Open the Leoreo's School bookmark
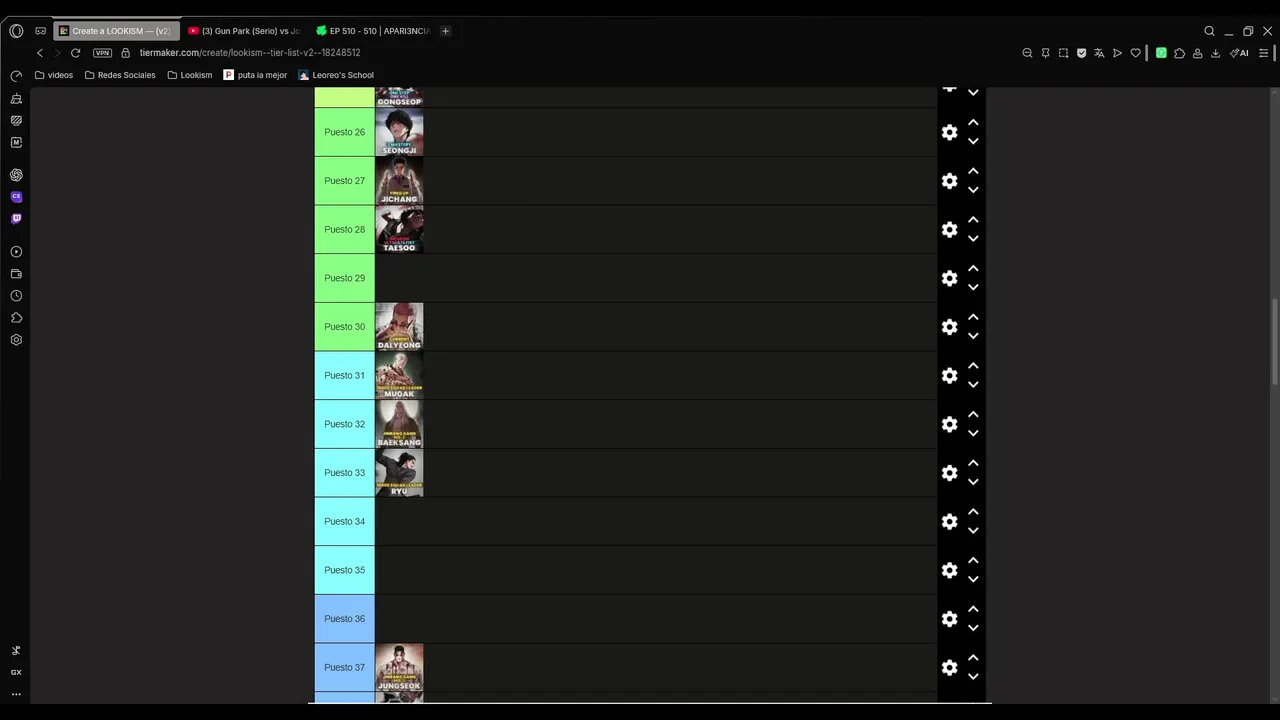Screen dimensions: 1280x720 click(336, 75)
